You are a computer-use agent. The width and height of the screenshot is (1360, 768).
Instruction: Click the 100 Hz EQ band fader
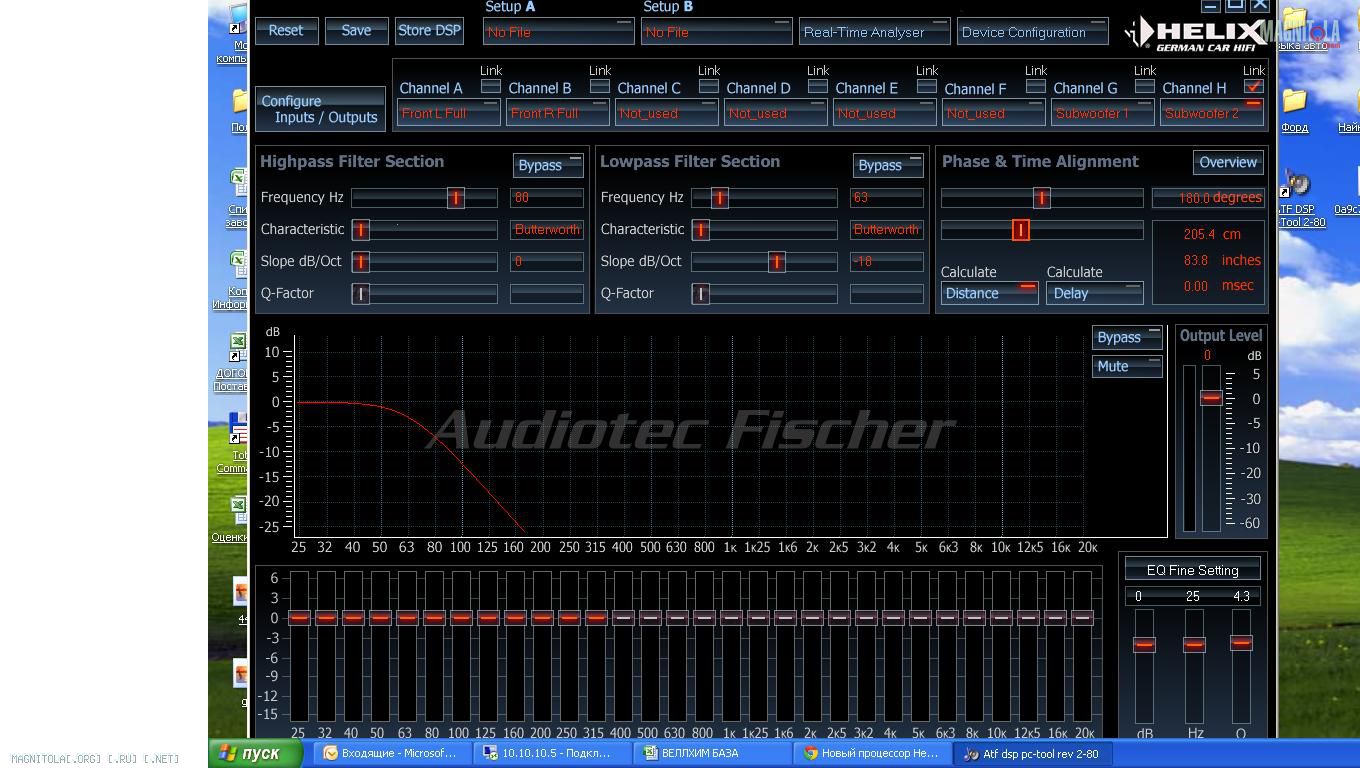click(461, 617)
